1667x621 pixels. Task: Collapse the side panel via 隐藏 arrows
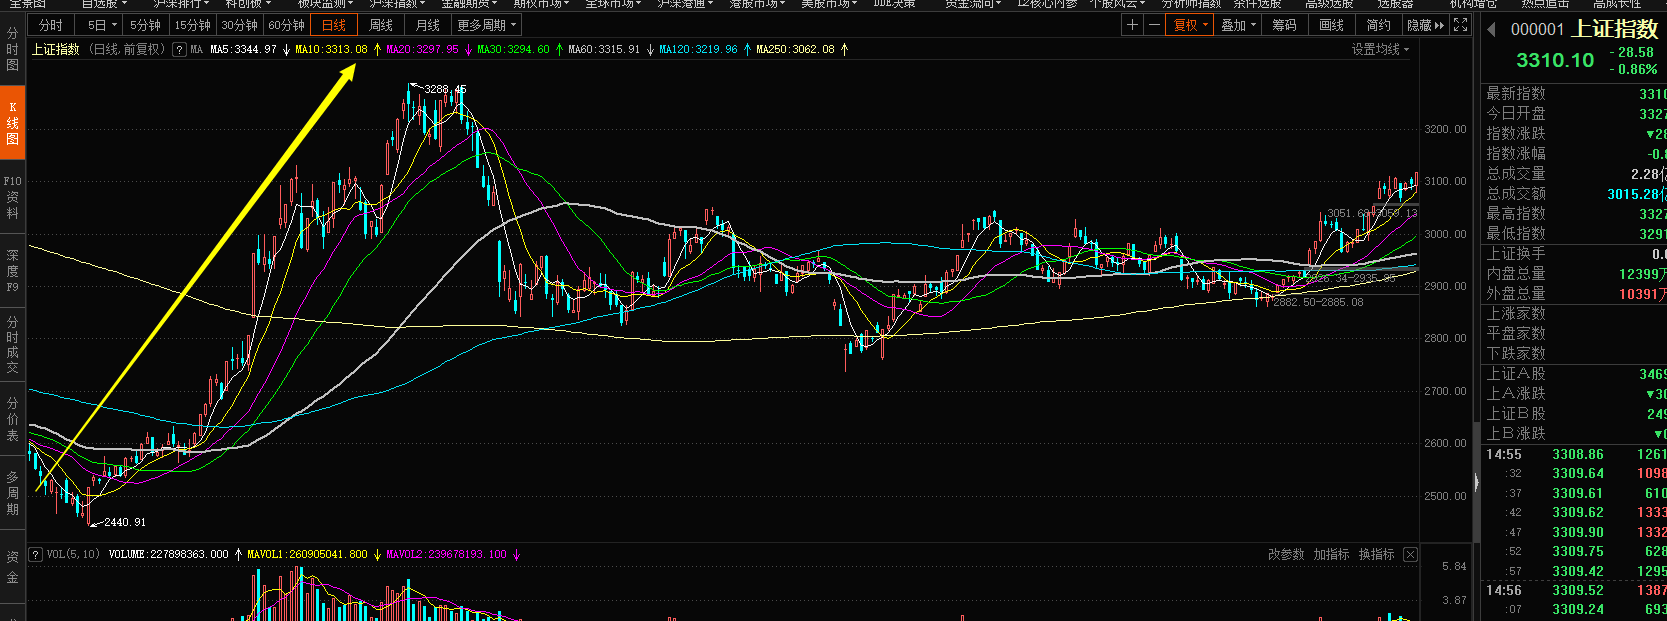click(1425, 25)
